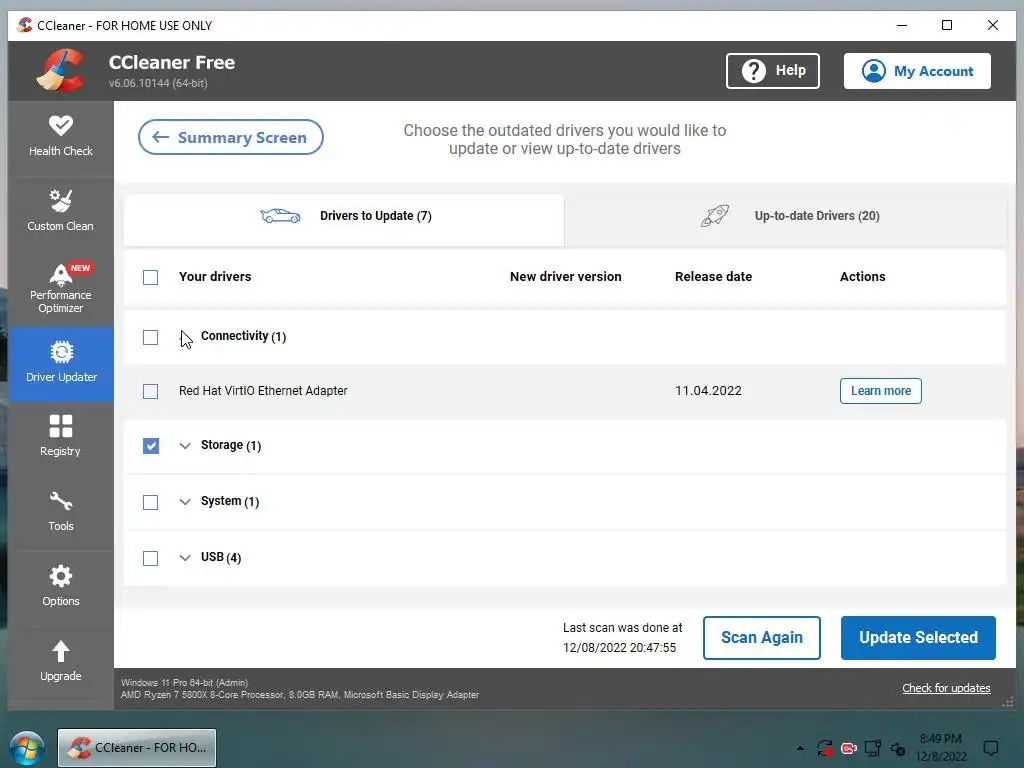The width and height of the screenshot is (1024, 768).
Task: Click the Release date column header
Action: 713,276
